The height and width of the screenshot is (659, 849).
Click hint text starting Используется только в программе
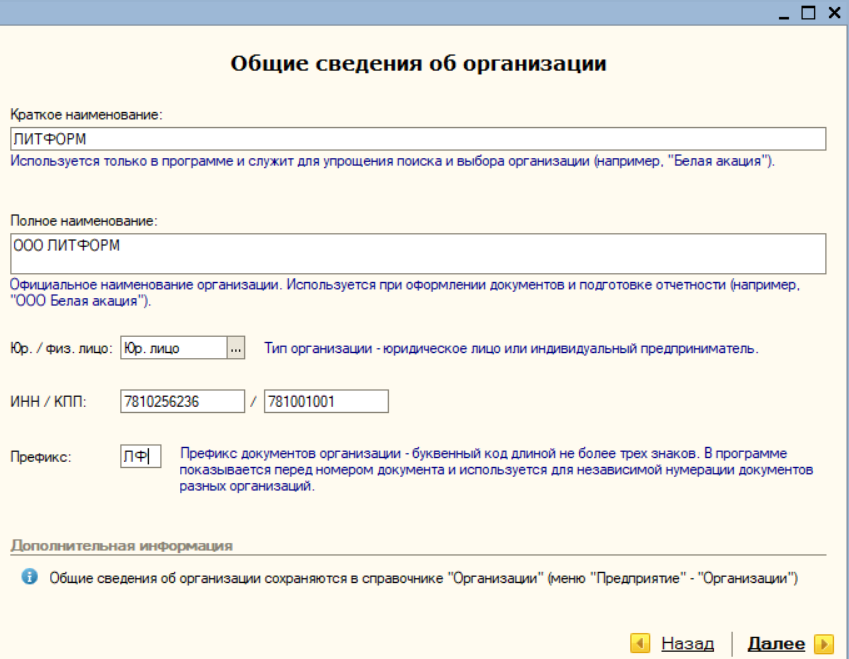pos(393,161)
